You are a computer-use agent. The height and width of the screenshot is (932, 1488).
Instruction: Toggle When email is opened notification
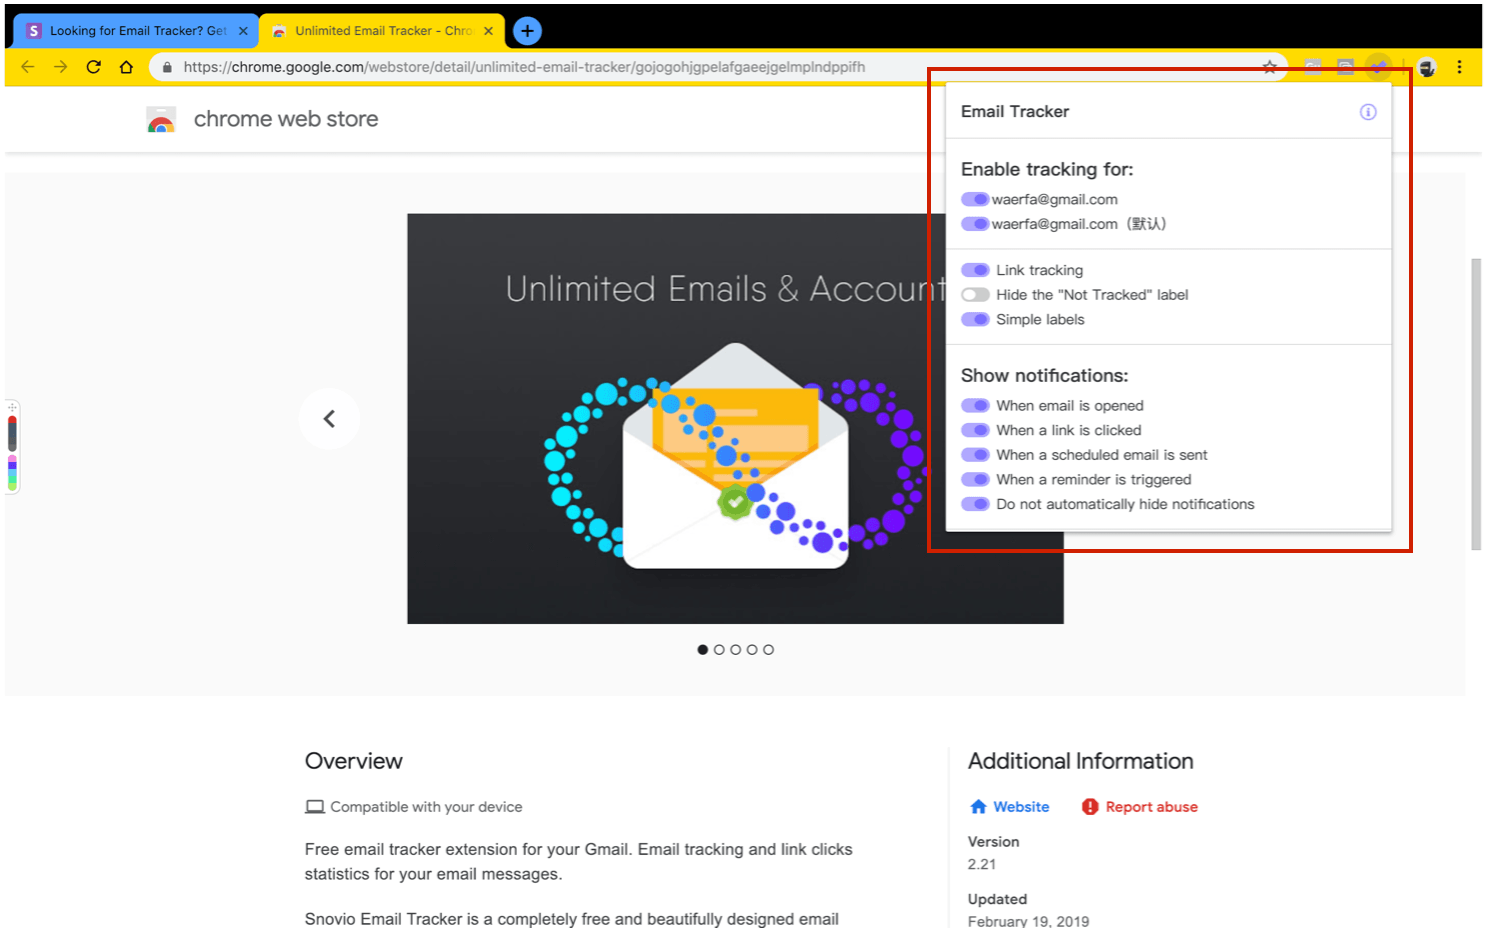click(x=975, y=406)
